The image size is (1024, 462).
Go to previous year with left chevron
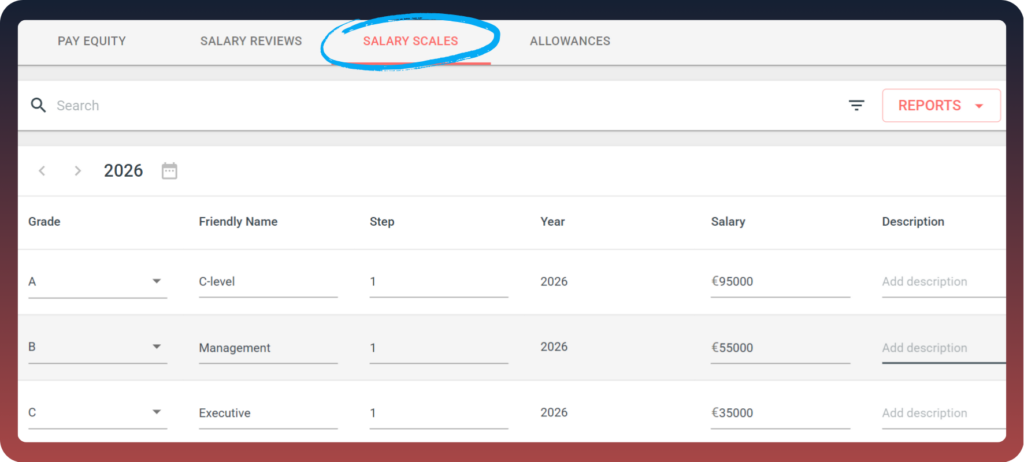pyautogui.click(x=42, y=171)
